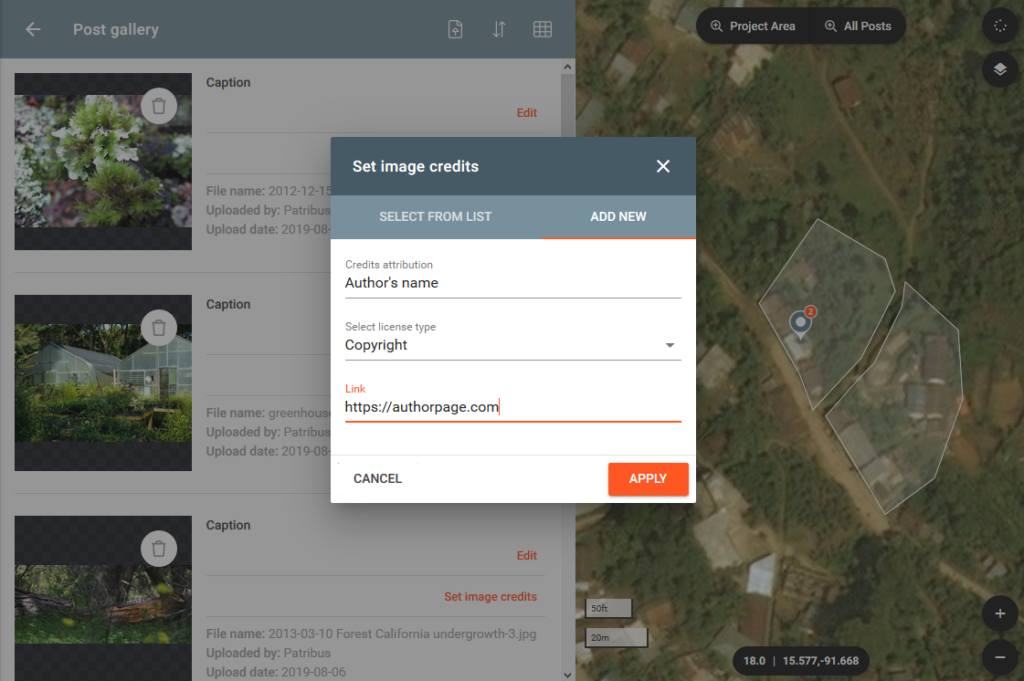
Task: Click the Link input field
Action: (513, 407)
